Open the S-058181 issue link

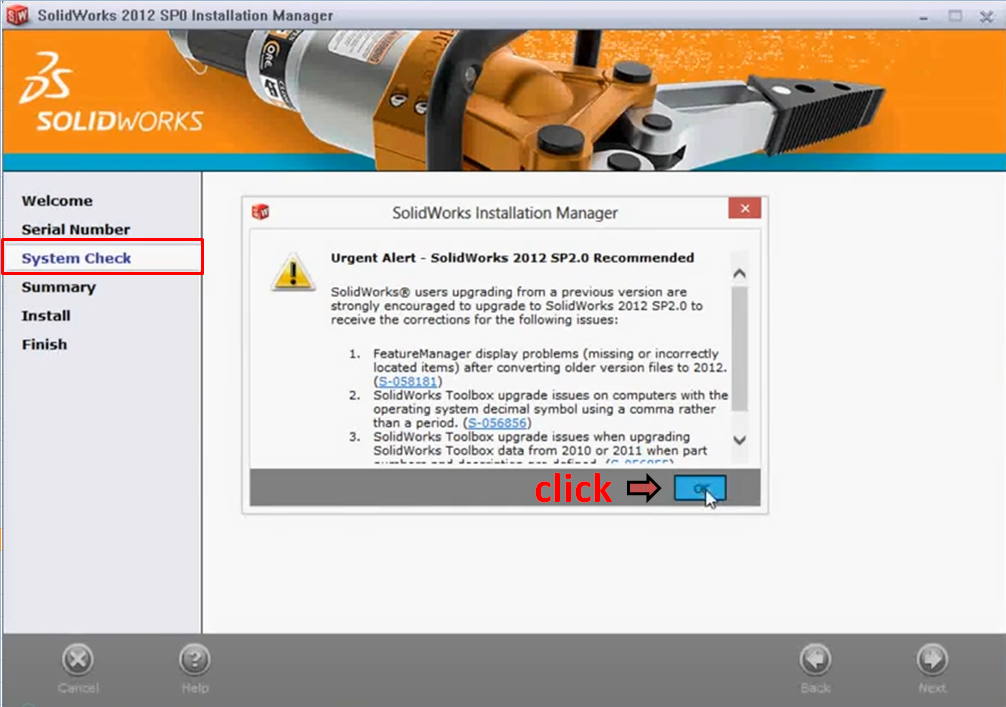[x=407, y=381]
